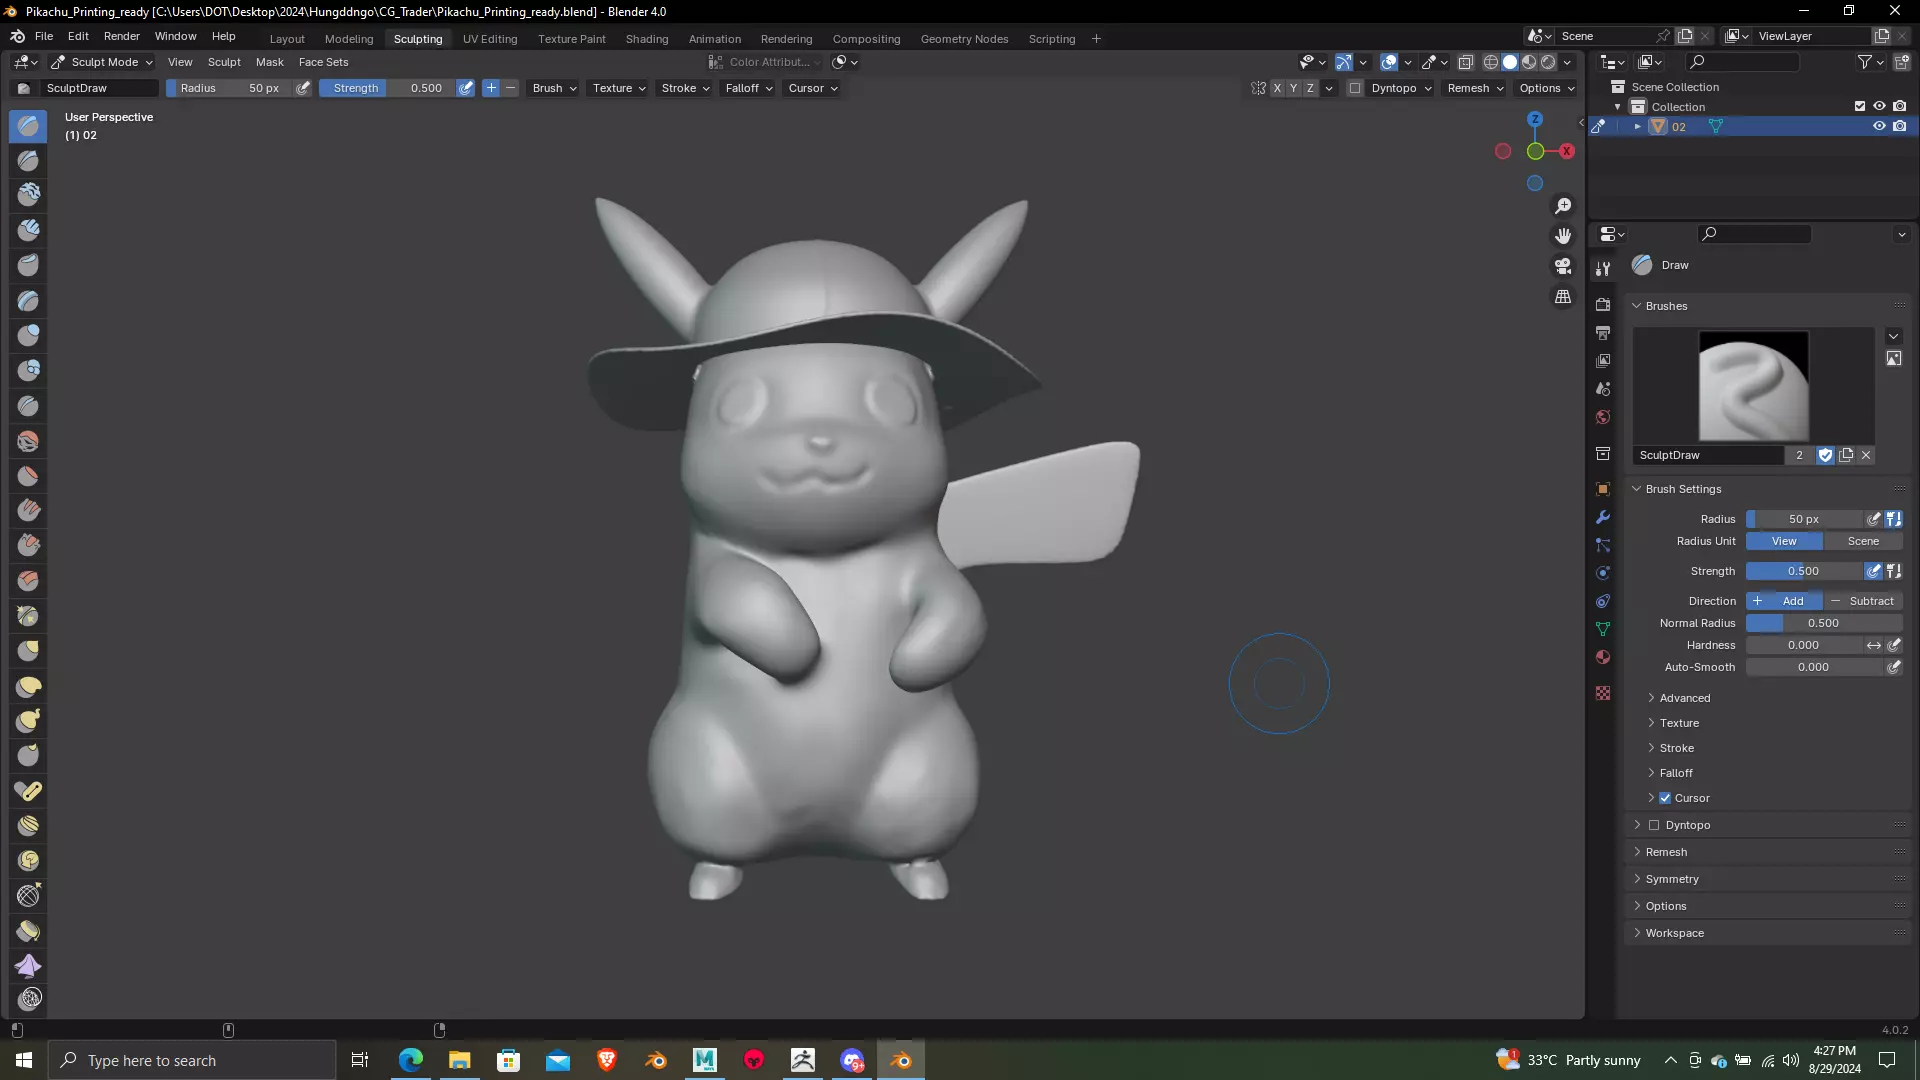Click the viewport zoom magnifier icon

pos(1563,206)
